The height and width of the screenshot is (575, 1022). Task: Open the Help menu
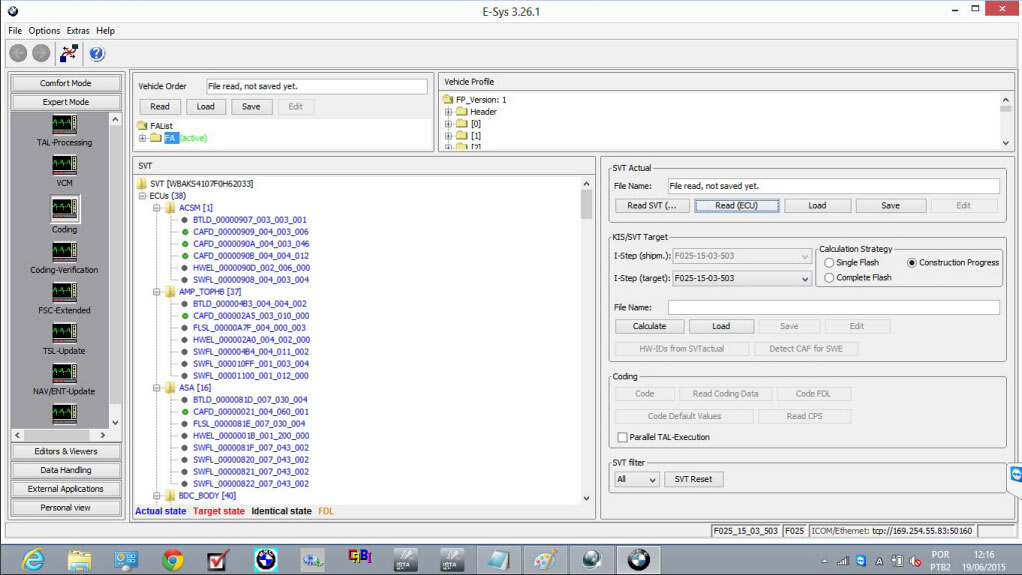tap(105, 31)
